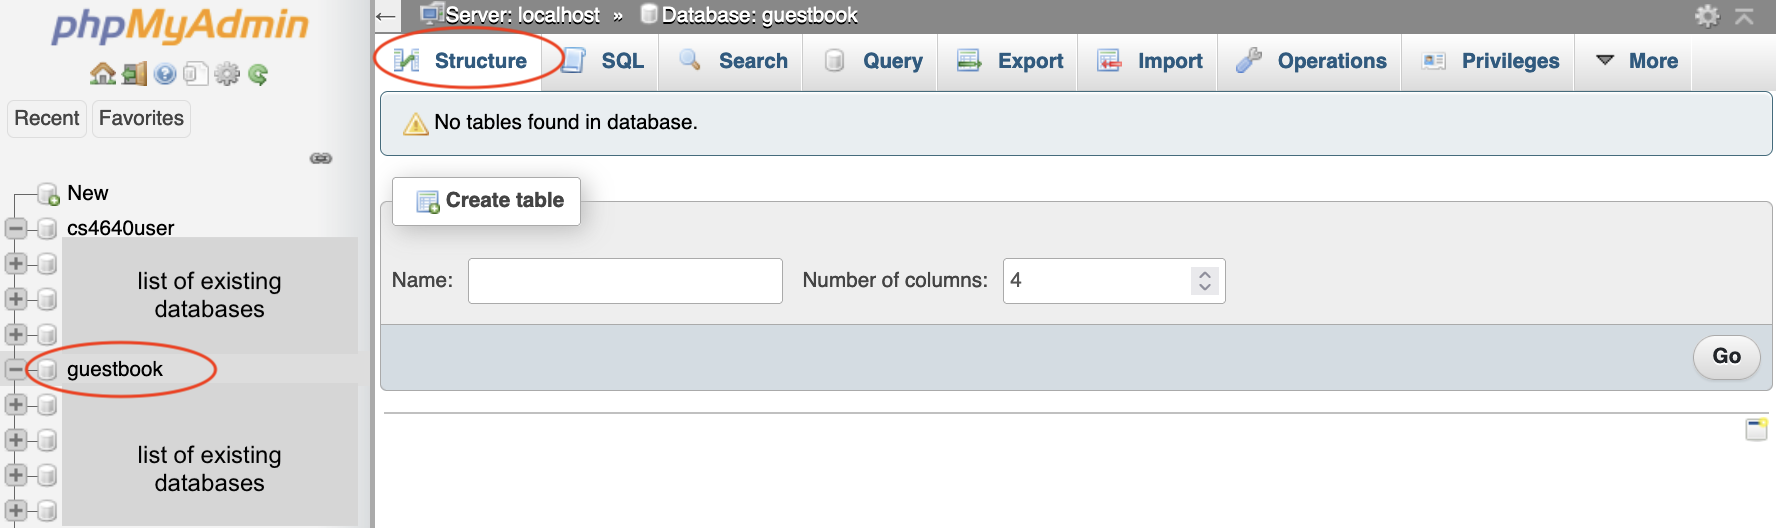Select the cs4640user database in tree
This screenshot has width=1776, height=528.
pos(120,228)
